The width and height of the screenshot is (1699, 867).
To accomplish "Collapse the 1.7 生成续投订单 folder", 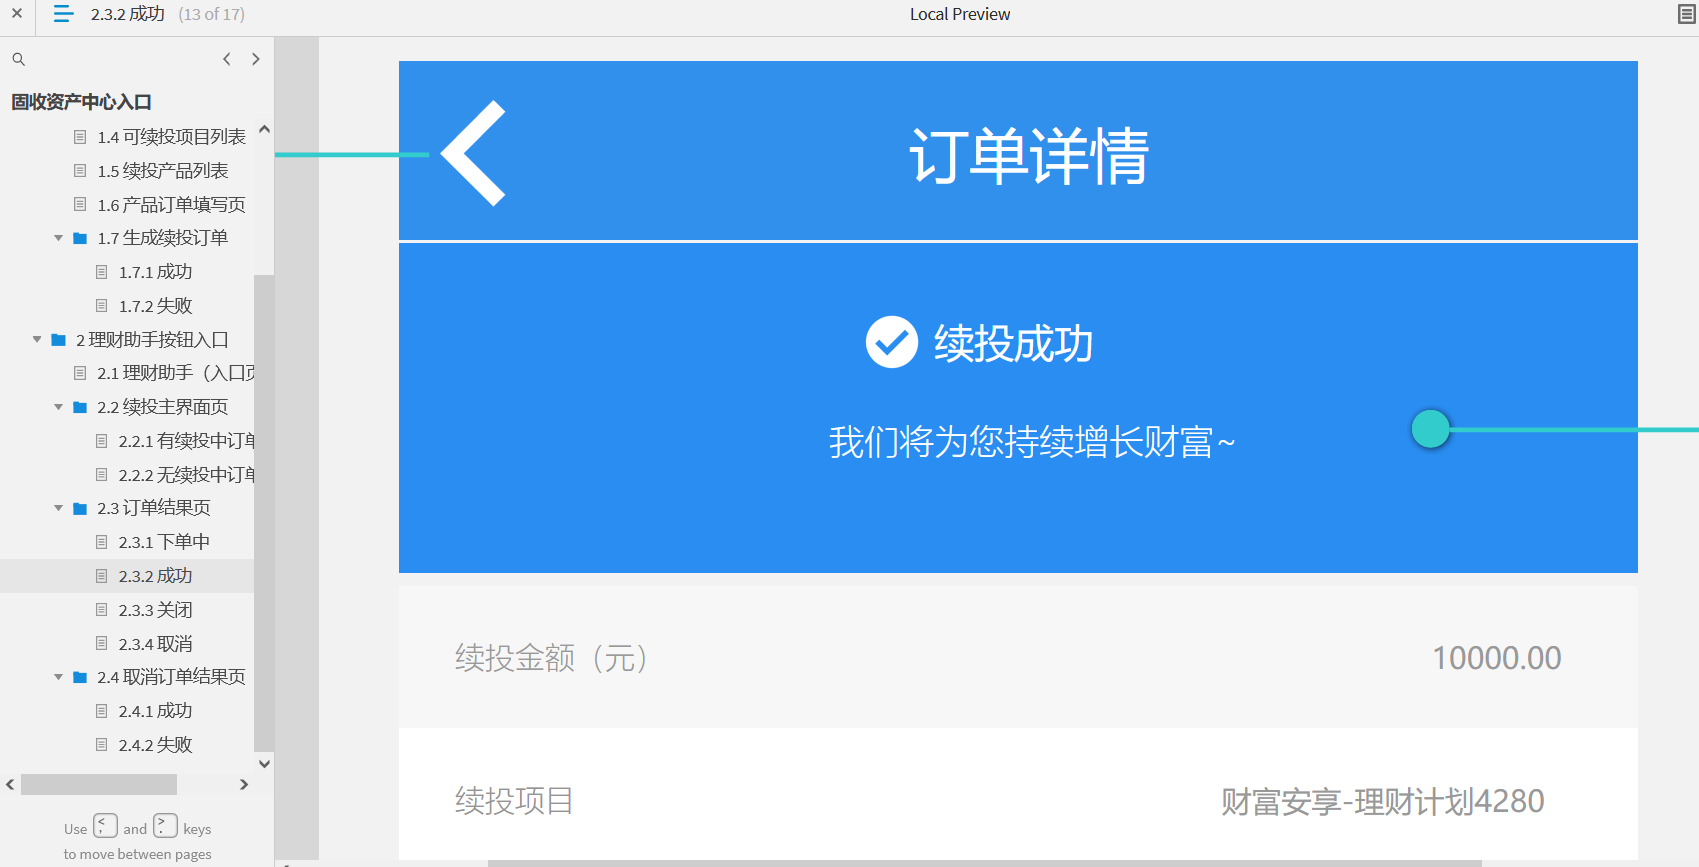I will (x=58, y=238).
